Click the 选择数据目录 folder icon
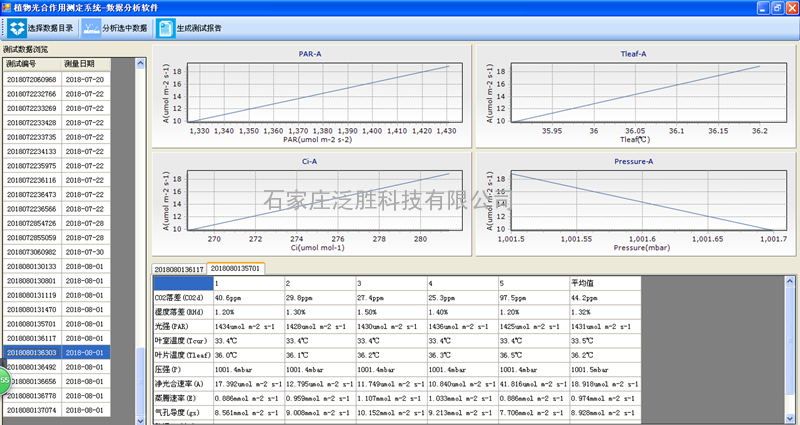800x425 pixels. point(16,28)
